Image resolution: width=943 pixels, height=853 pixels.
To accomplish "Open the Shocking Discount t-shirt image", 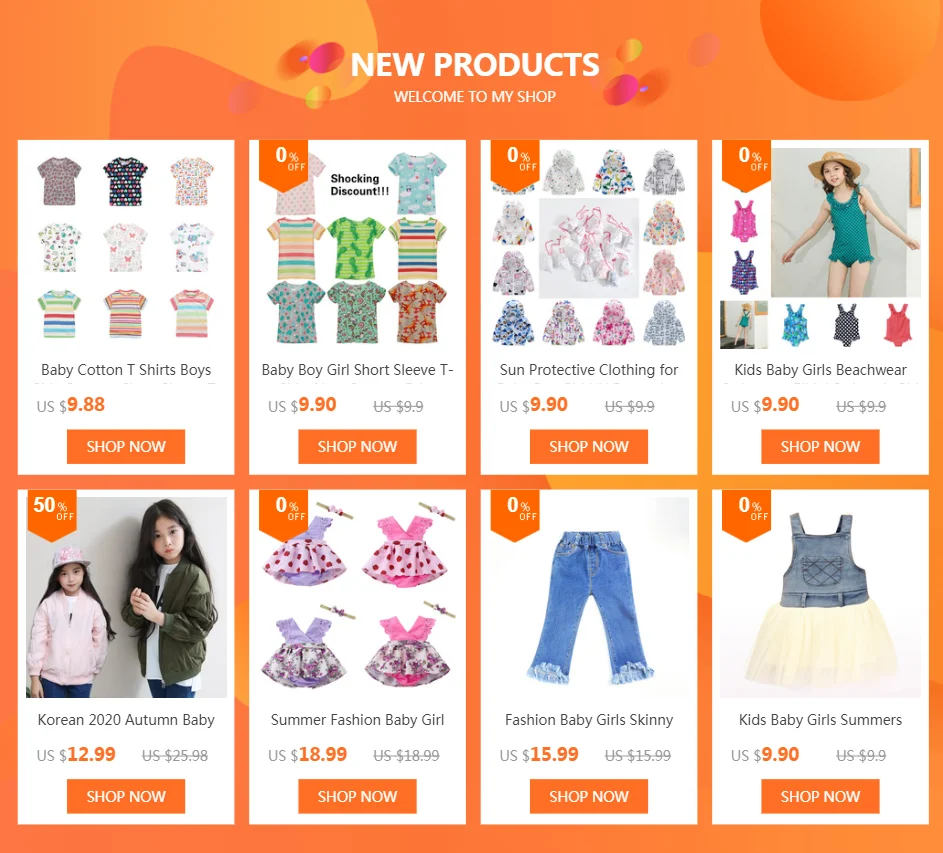I will tap(357, 247).
